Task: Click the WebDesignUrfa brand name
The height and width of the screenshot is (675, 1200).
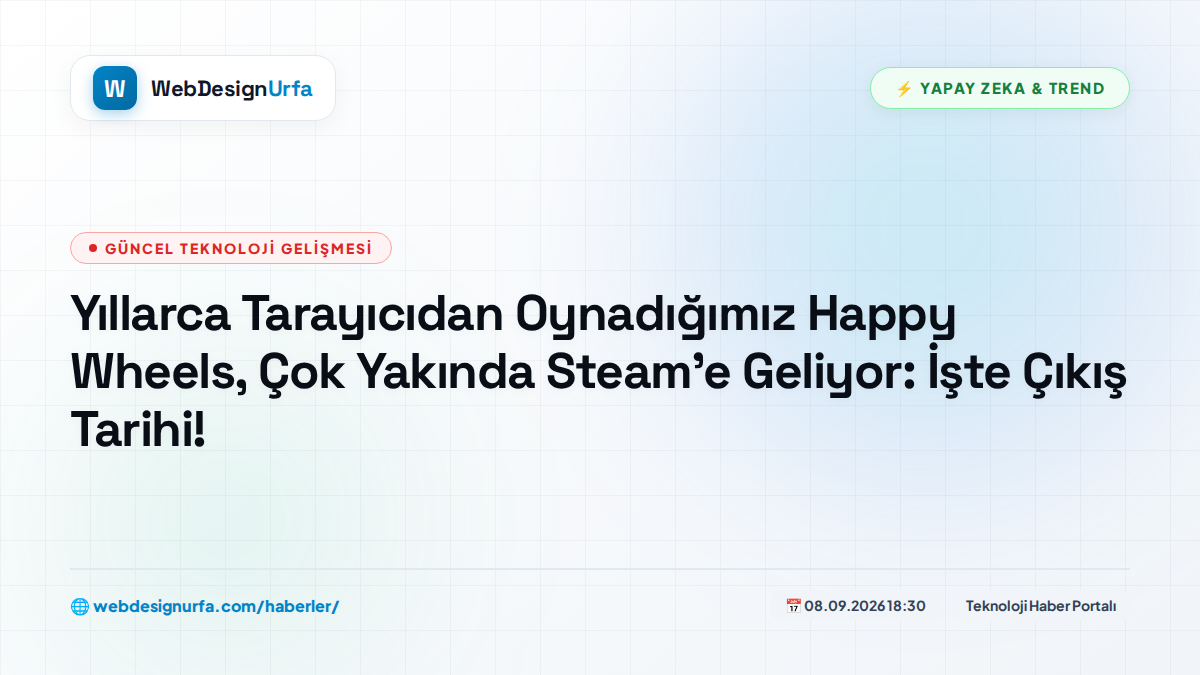Action: pyautogui.click(x=232, y=88)
